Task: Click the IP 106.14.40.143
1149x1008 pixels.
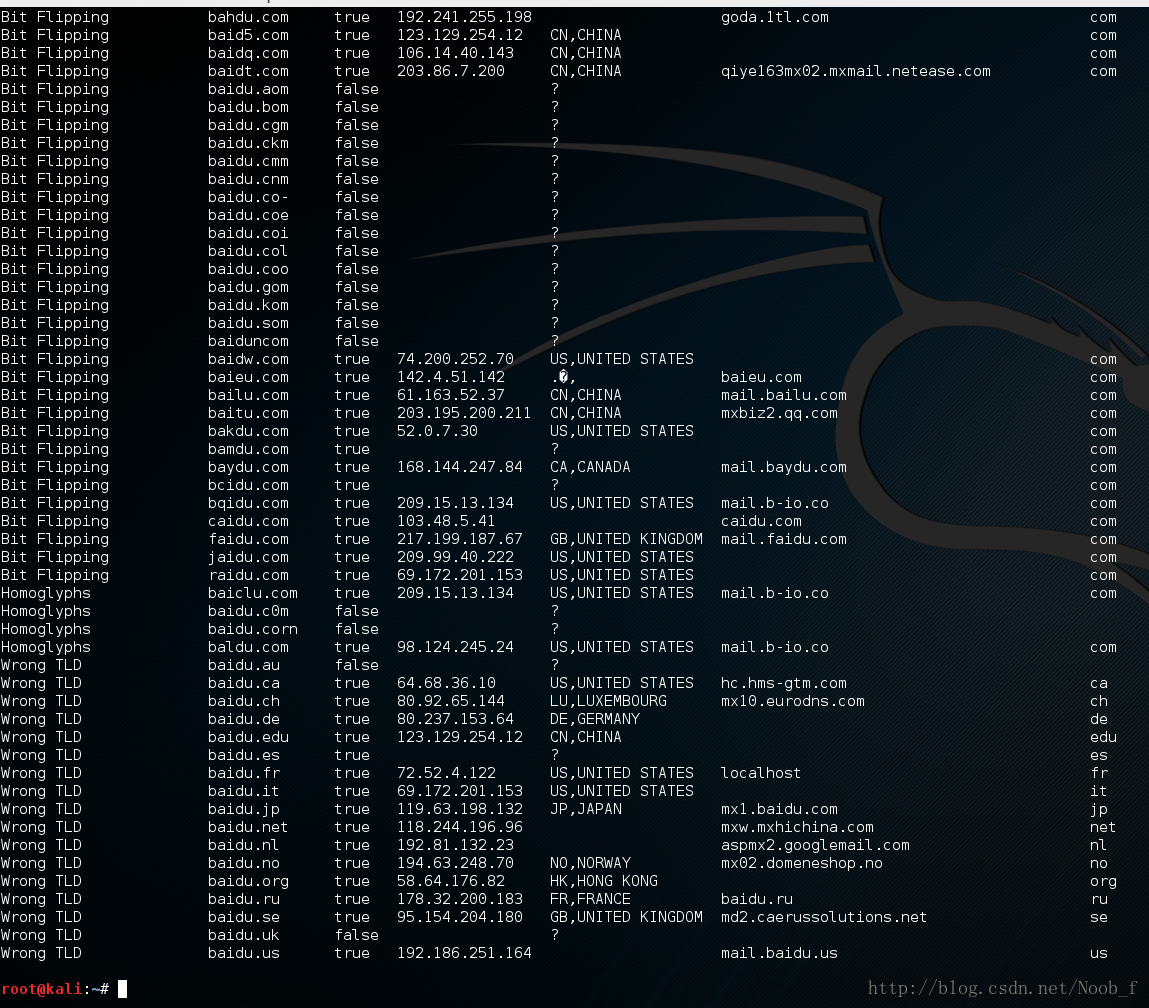Action: tap(455, 53)
